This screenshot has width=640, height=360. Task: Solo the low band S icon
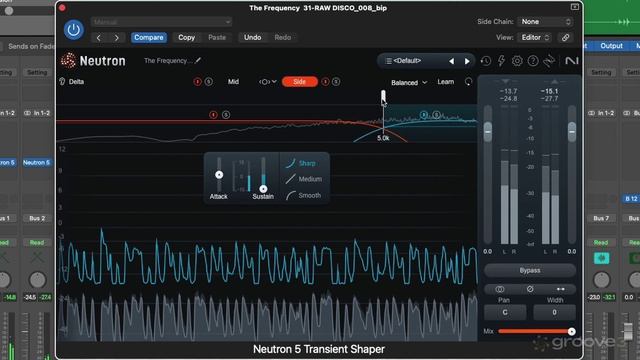coord(226,115)
